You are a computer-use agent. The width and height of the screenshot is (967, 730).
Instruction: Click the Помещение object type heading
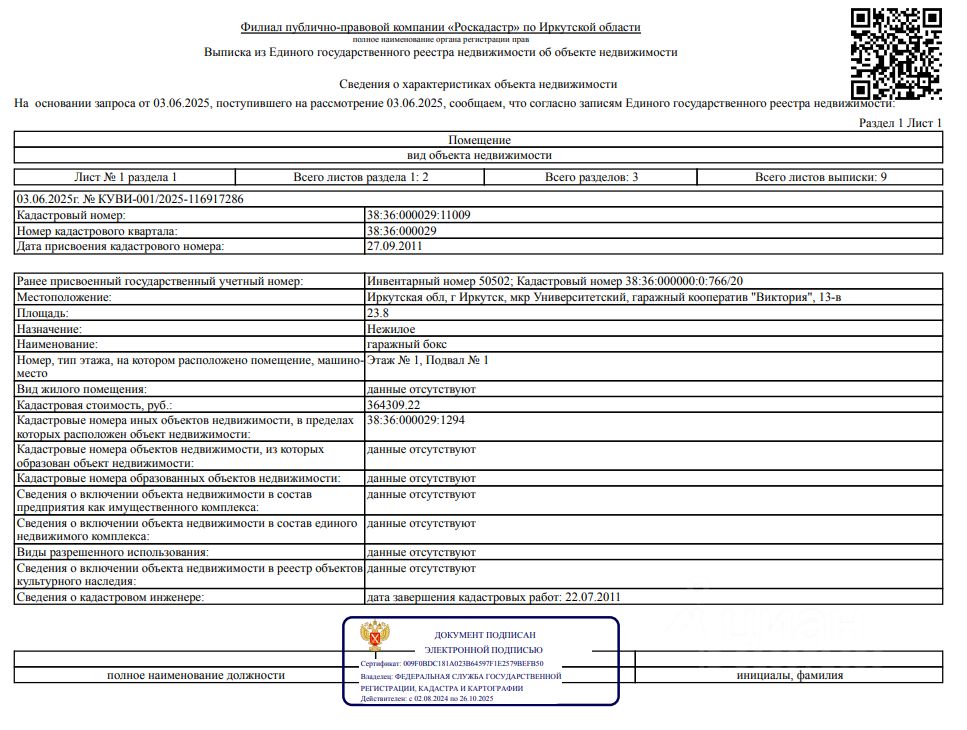pyautogui.click(x=479, y=140)
